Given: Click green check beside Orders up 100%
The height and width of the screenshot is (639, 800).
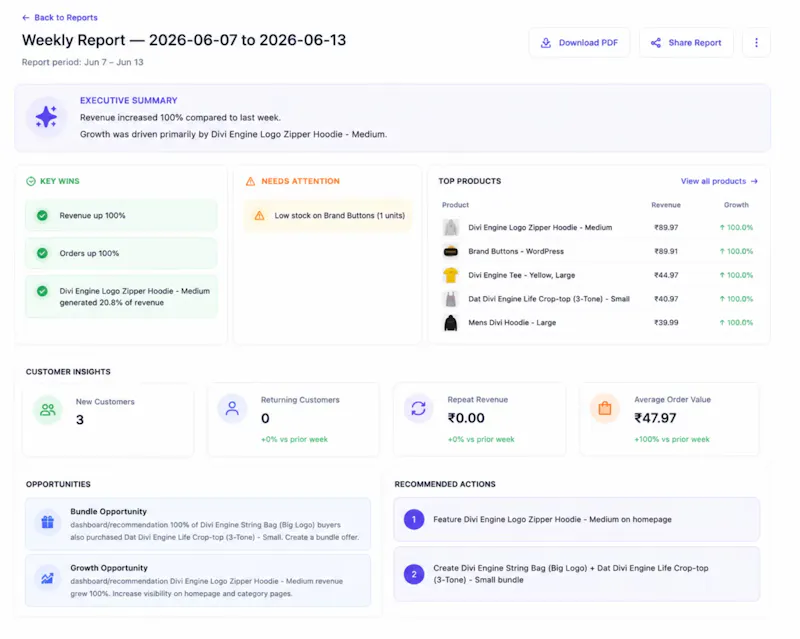Looking at the screenshot, I should point(42,253).
